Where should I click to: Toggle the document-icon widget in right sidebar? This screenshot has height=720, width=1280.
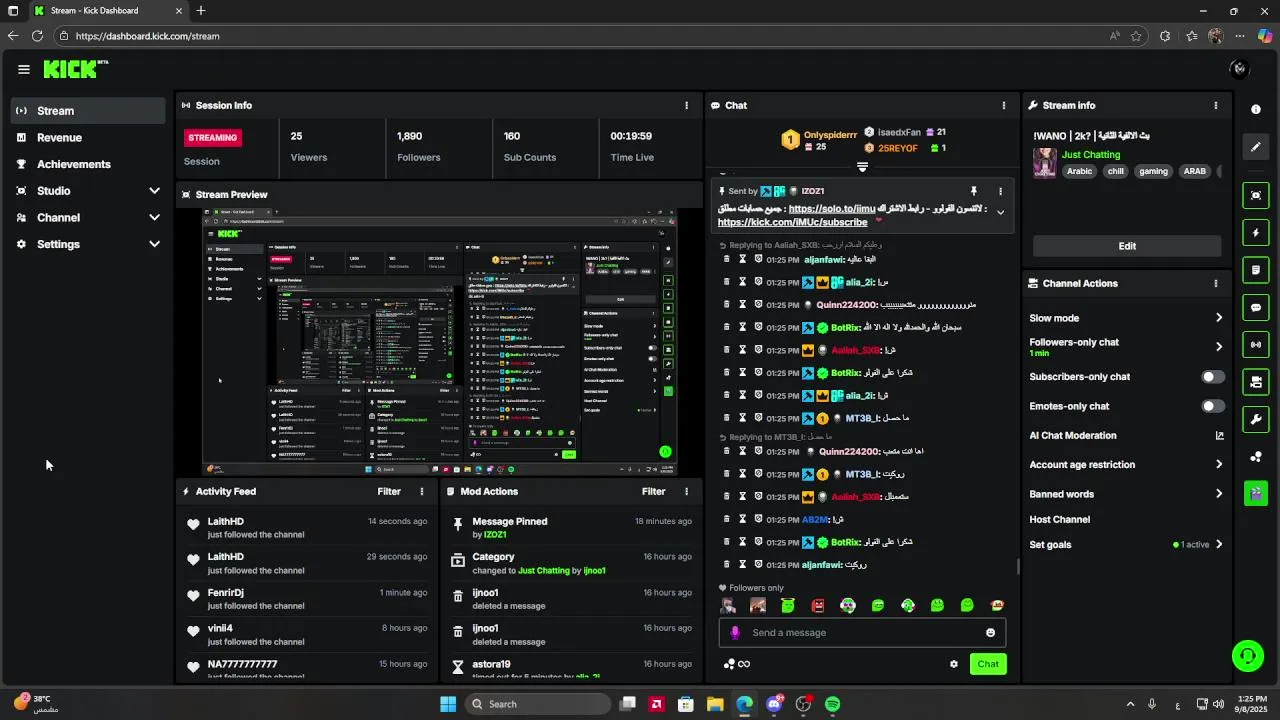1256,270
